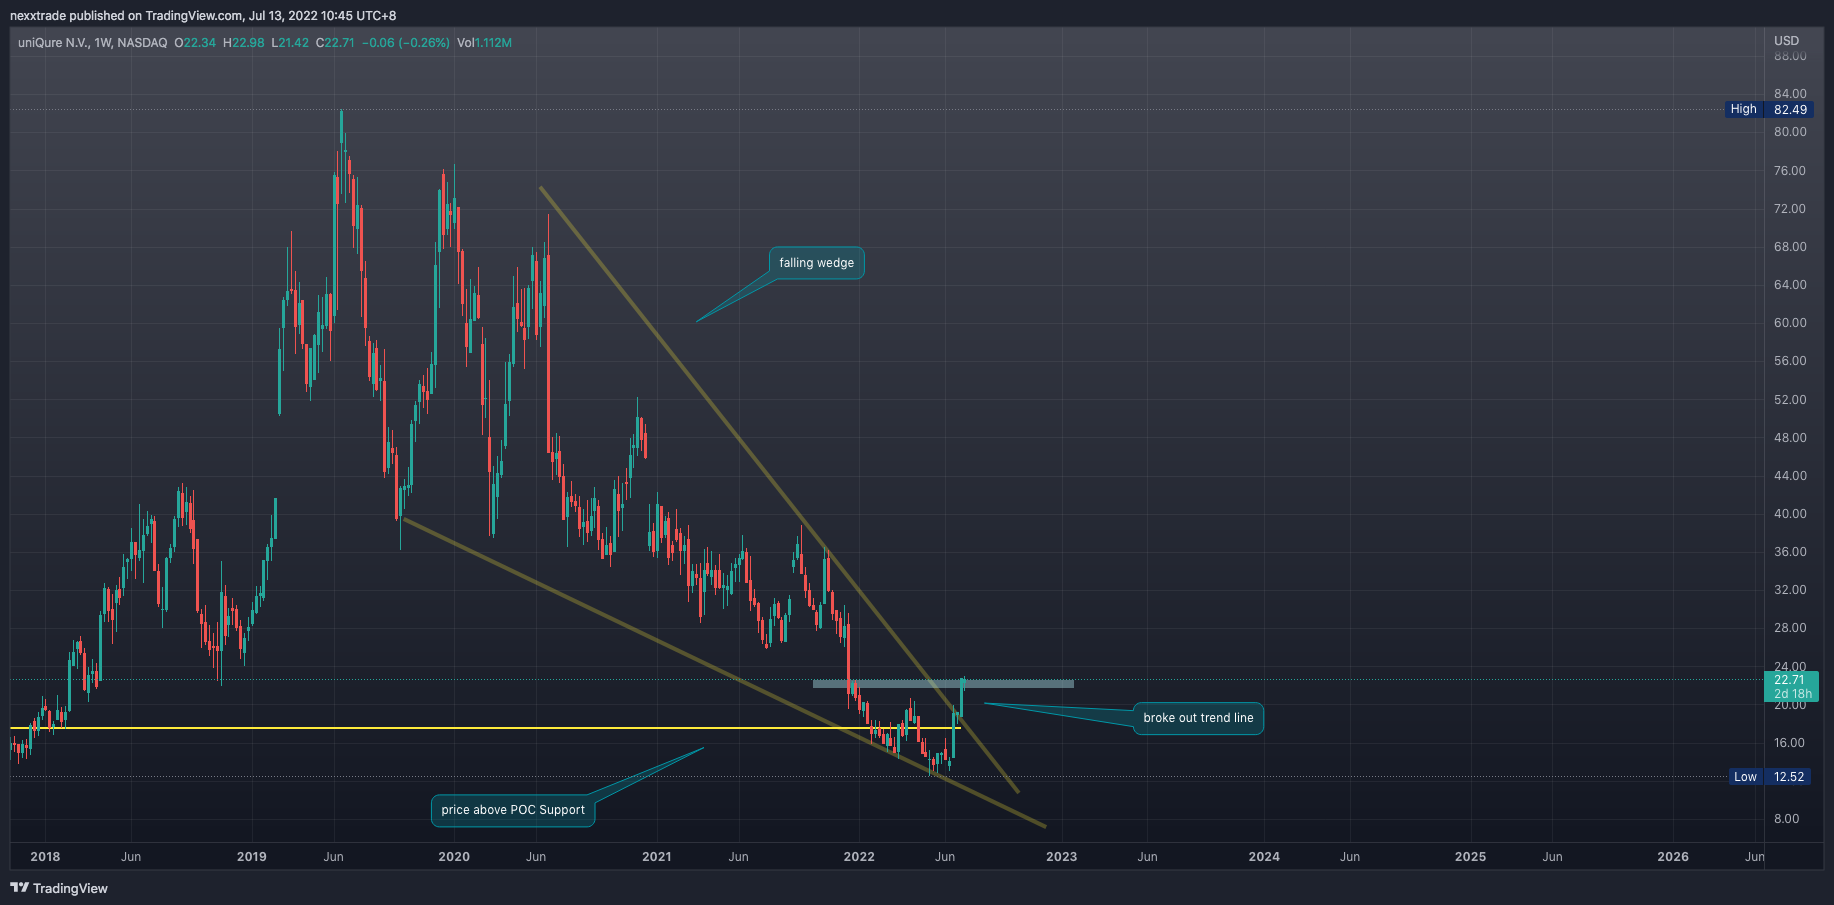
Task: Click the 'falling wedge' annotation label
Action: (x=816, y=263)
